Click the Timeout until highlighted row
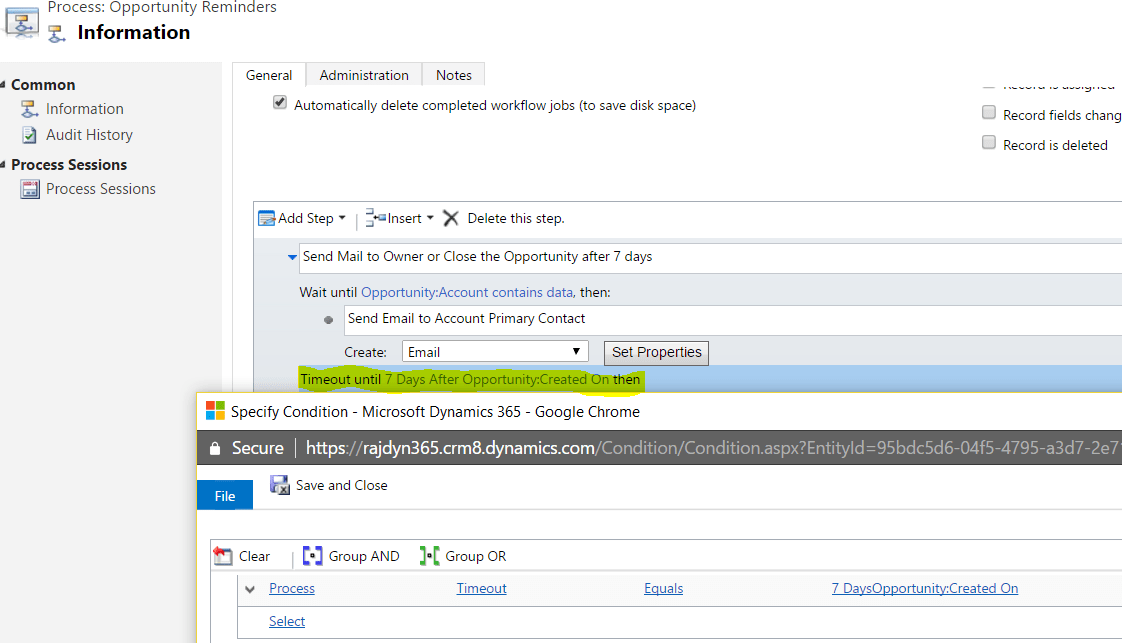The height and width of the screenshot is (643, 1122). tap(710, 379)
